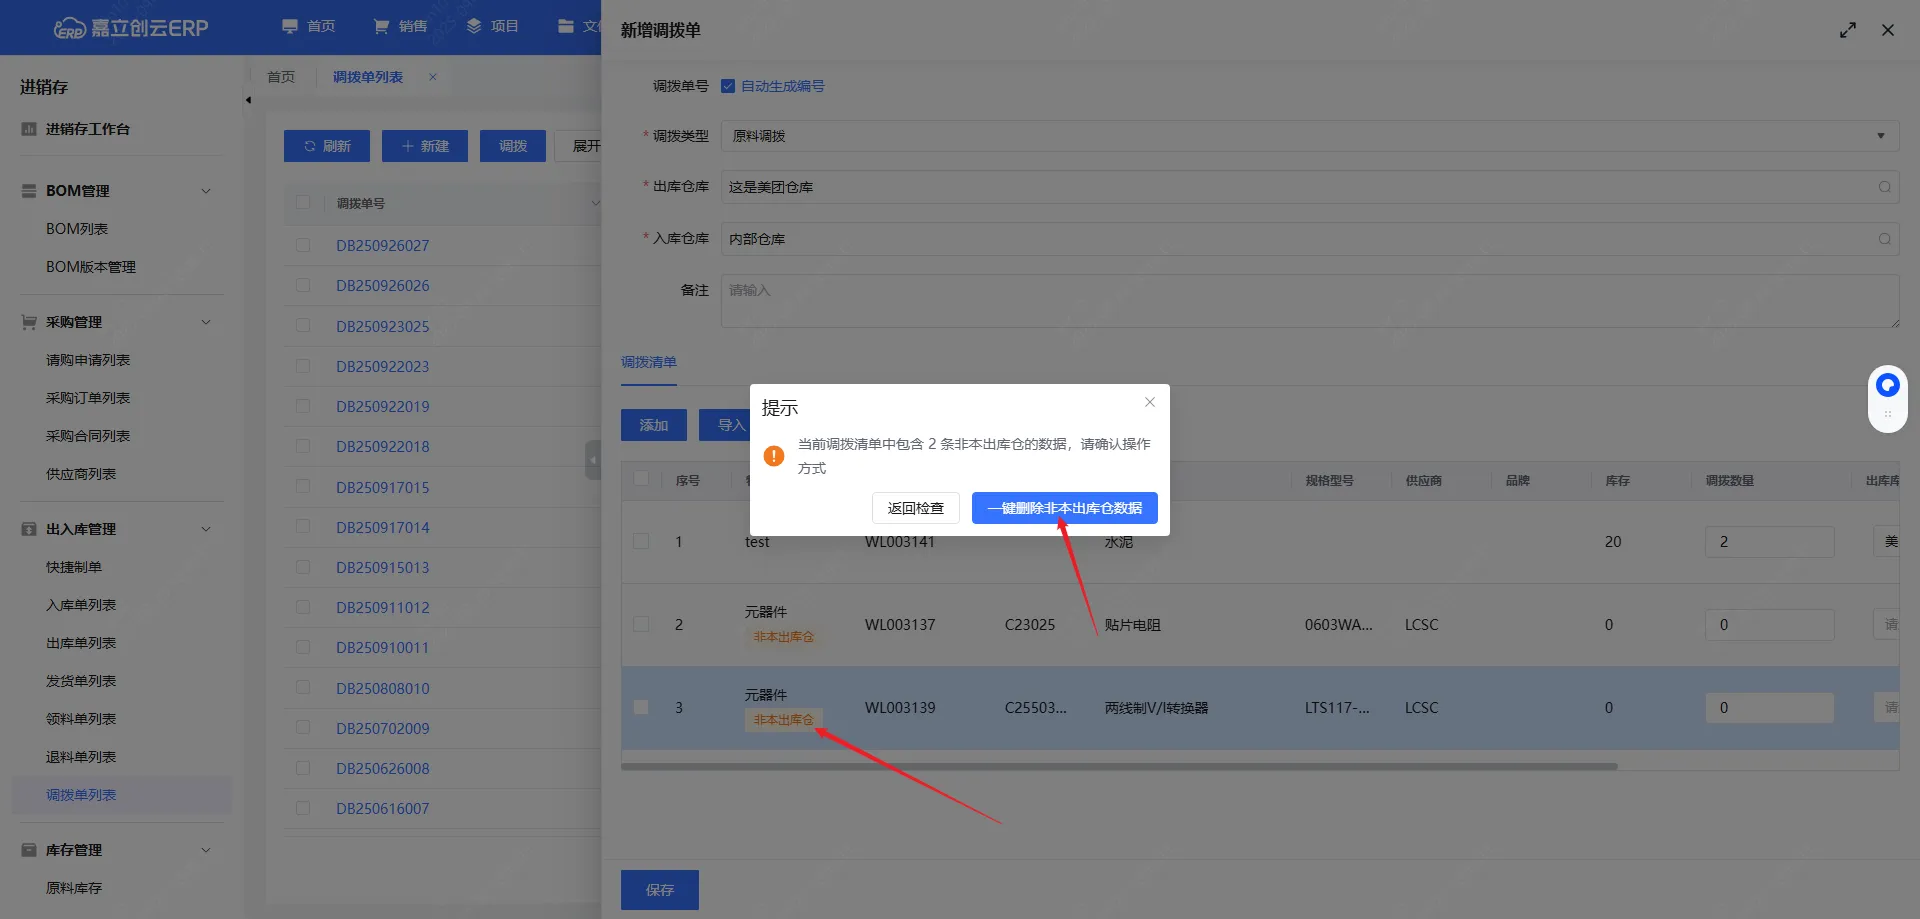Image resolution: width=1920 pixels, height=919 pixels.
Task: Collapse the left sidebar with arrow icon
Action: point(248,100)
